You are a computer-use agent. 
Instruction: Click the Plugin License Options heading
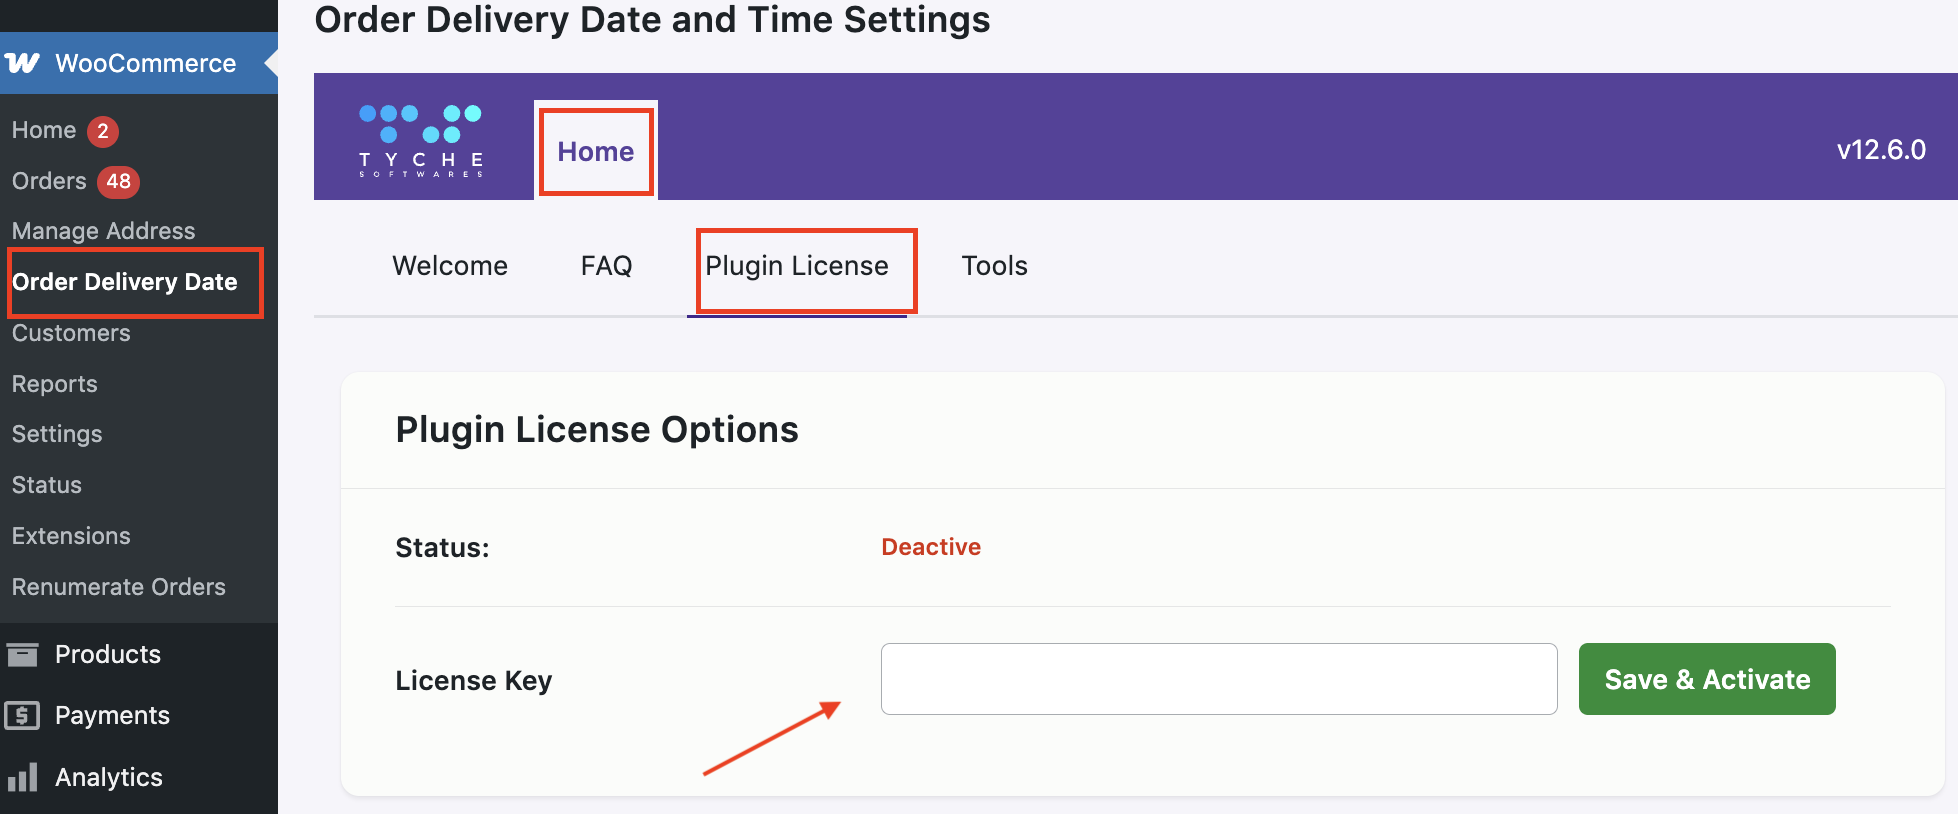click(597, 430)
